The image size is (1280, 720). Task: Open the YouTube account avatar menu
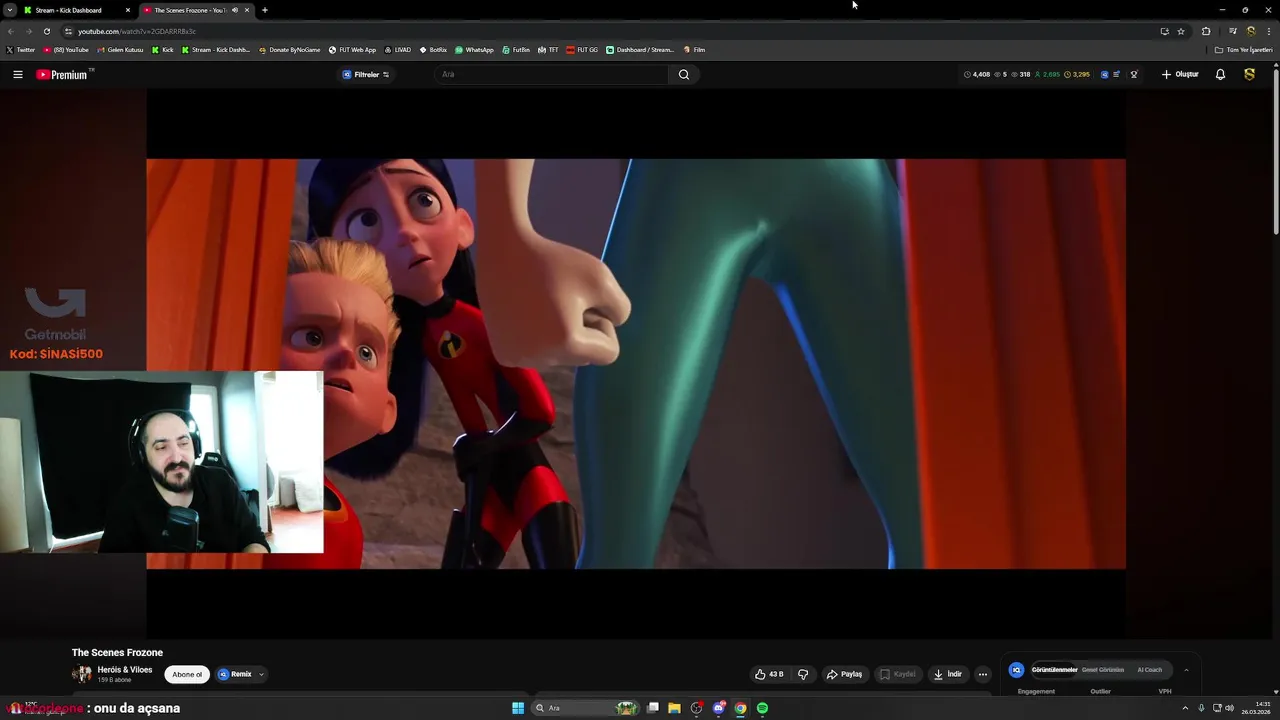(x=1249, y=74)
